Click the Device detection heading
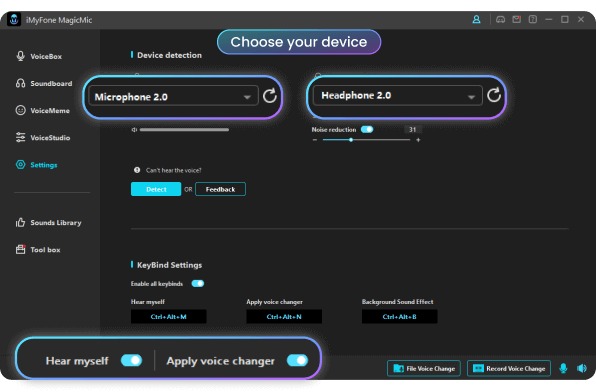596x392 pixels. pos(170,55)
